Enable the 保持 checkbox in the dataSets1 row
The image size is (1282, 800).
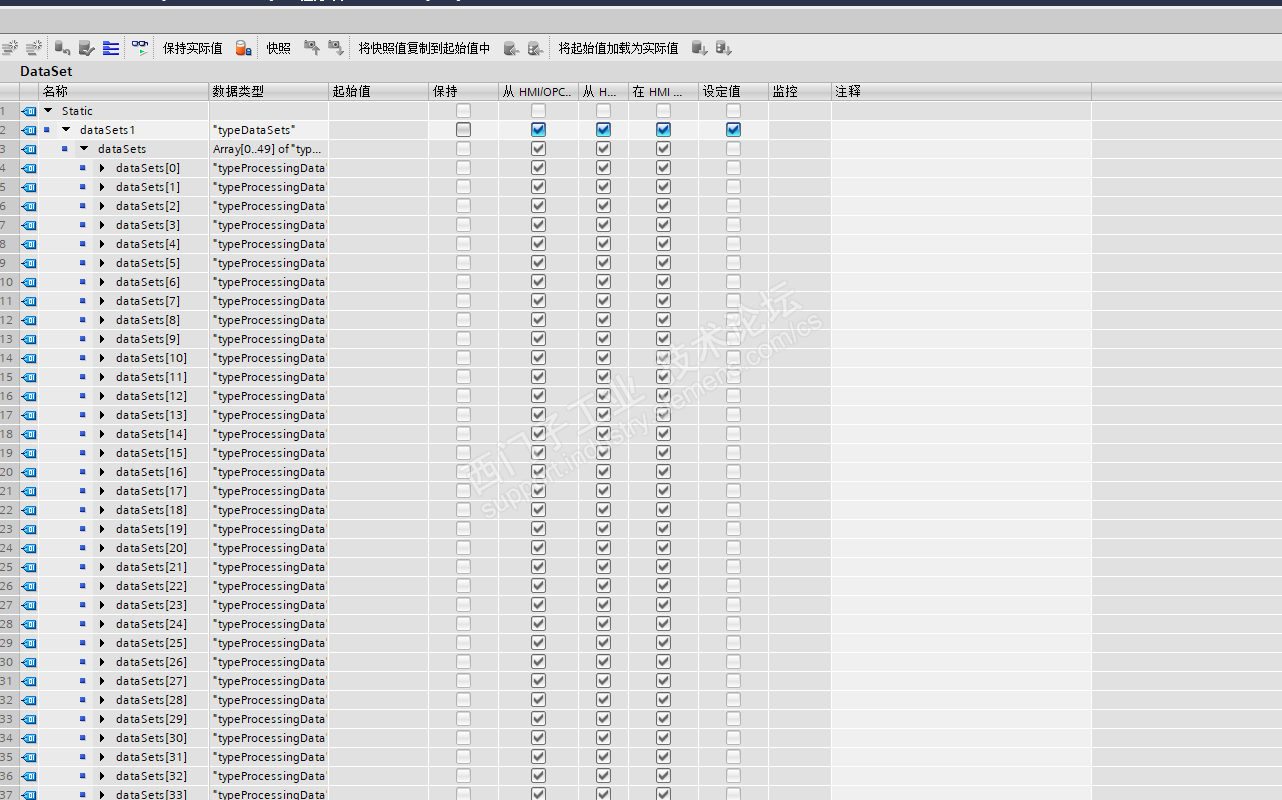[463, 130]
